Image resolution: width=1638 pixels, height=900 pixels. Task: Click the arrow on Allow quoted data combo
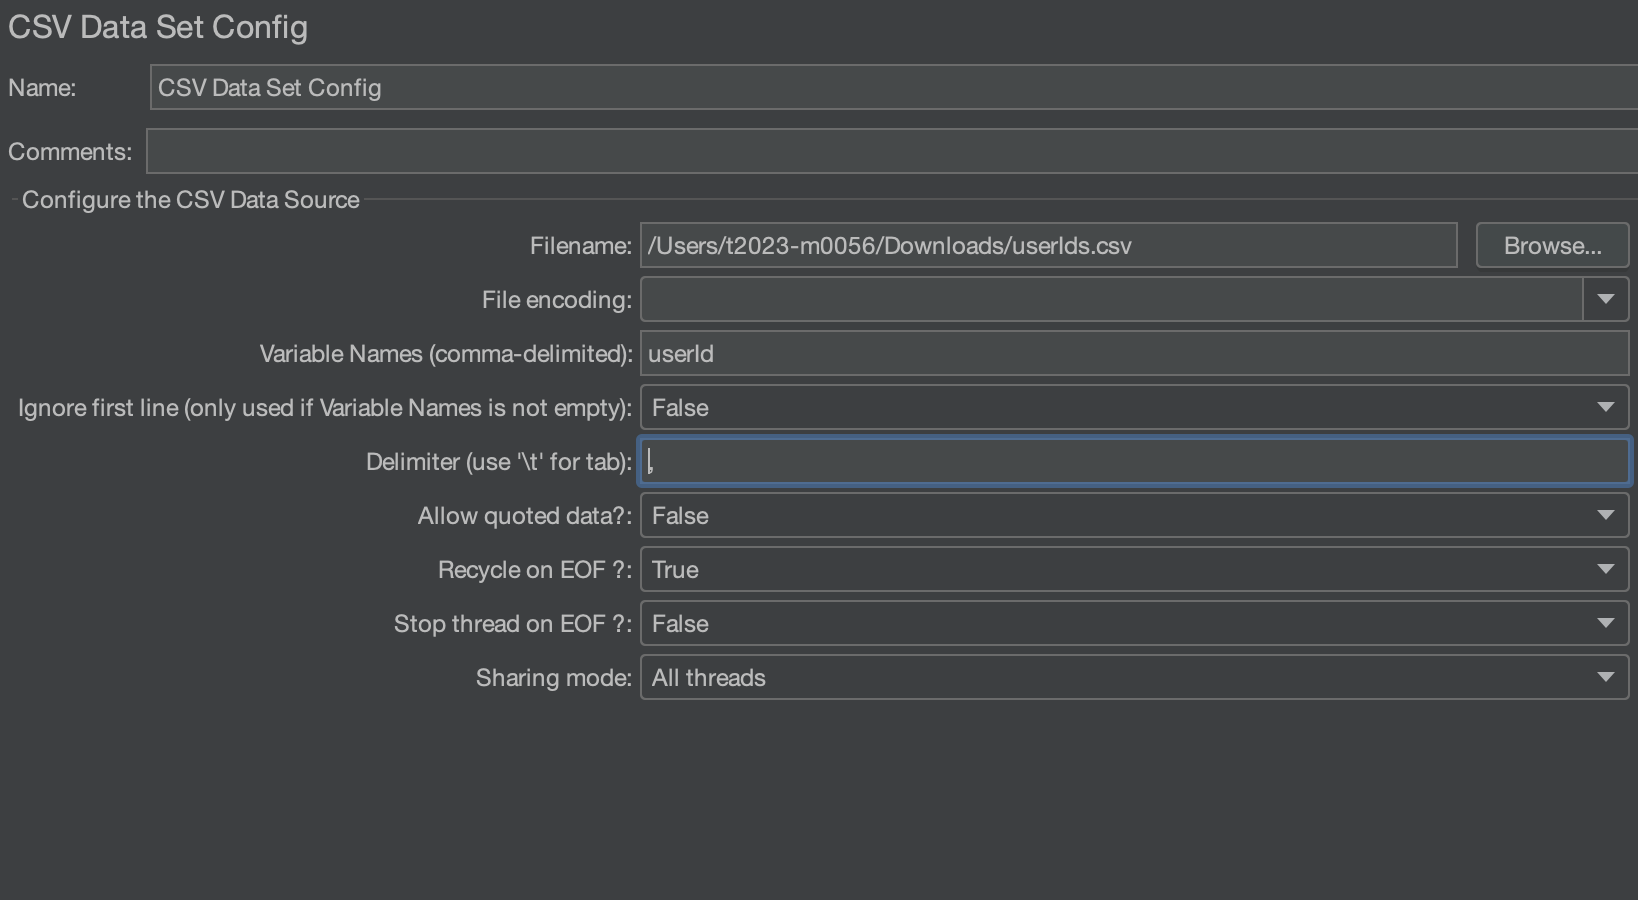point(1606,516)
